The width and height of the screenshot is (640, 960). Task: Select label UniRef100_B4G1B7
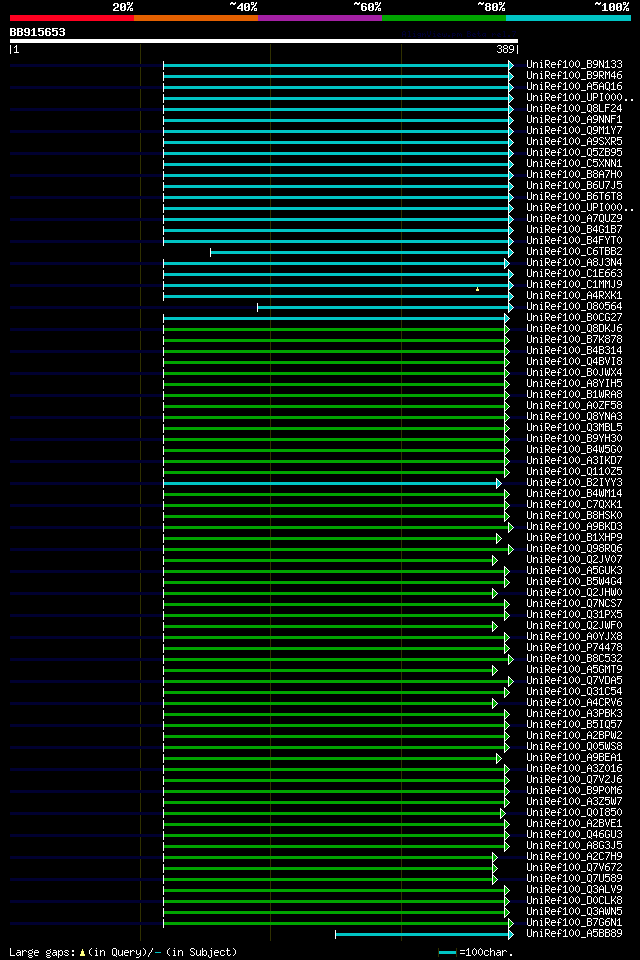574,230
